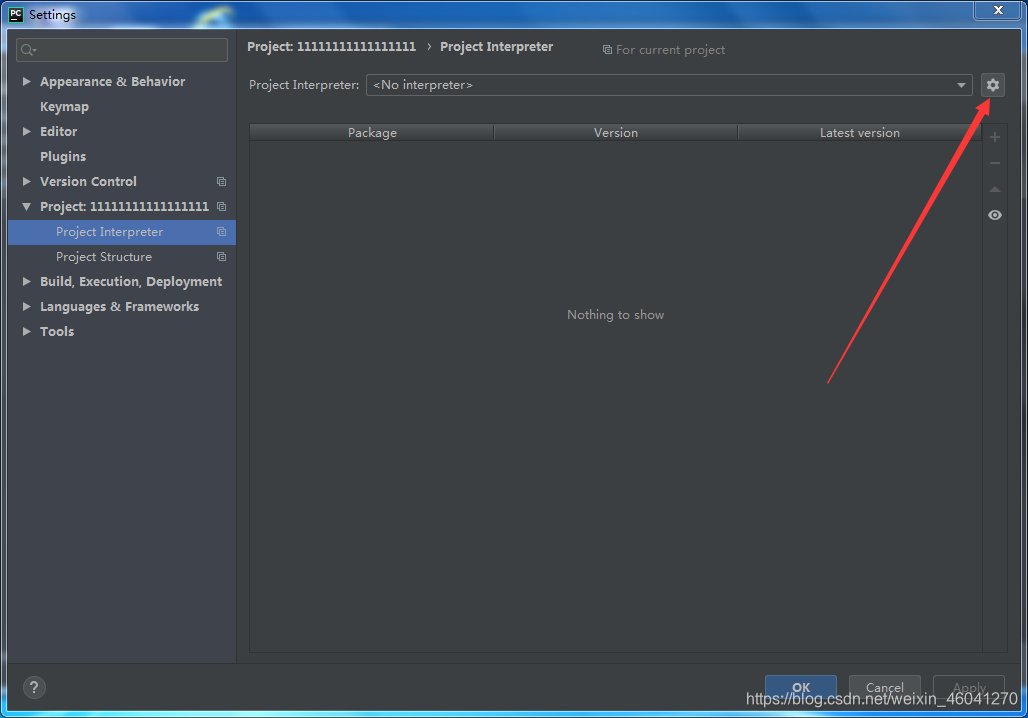
Task: Click the PyCharm logo in title bar
Action: click(16, 14)
